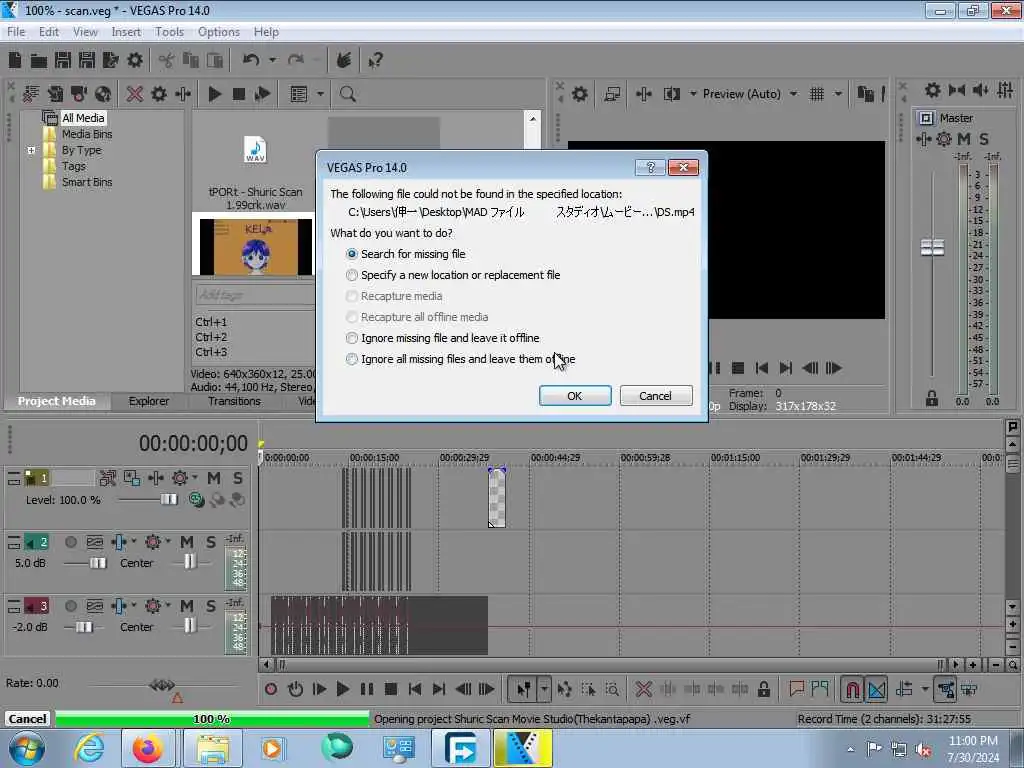The width and height of the screenshot is (1024, 768).
Task: Open the Views dropdown in Project Media
Action: pyautogui.click(x=320, y=94)
